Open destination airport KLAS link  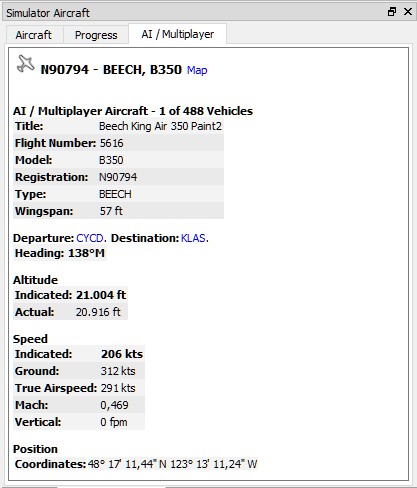point(193,238)
